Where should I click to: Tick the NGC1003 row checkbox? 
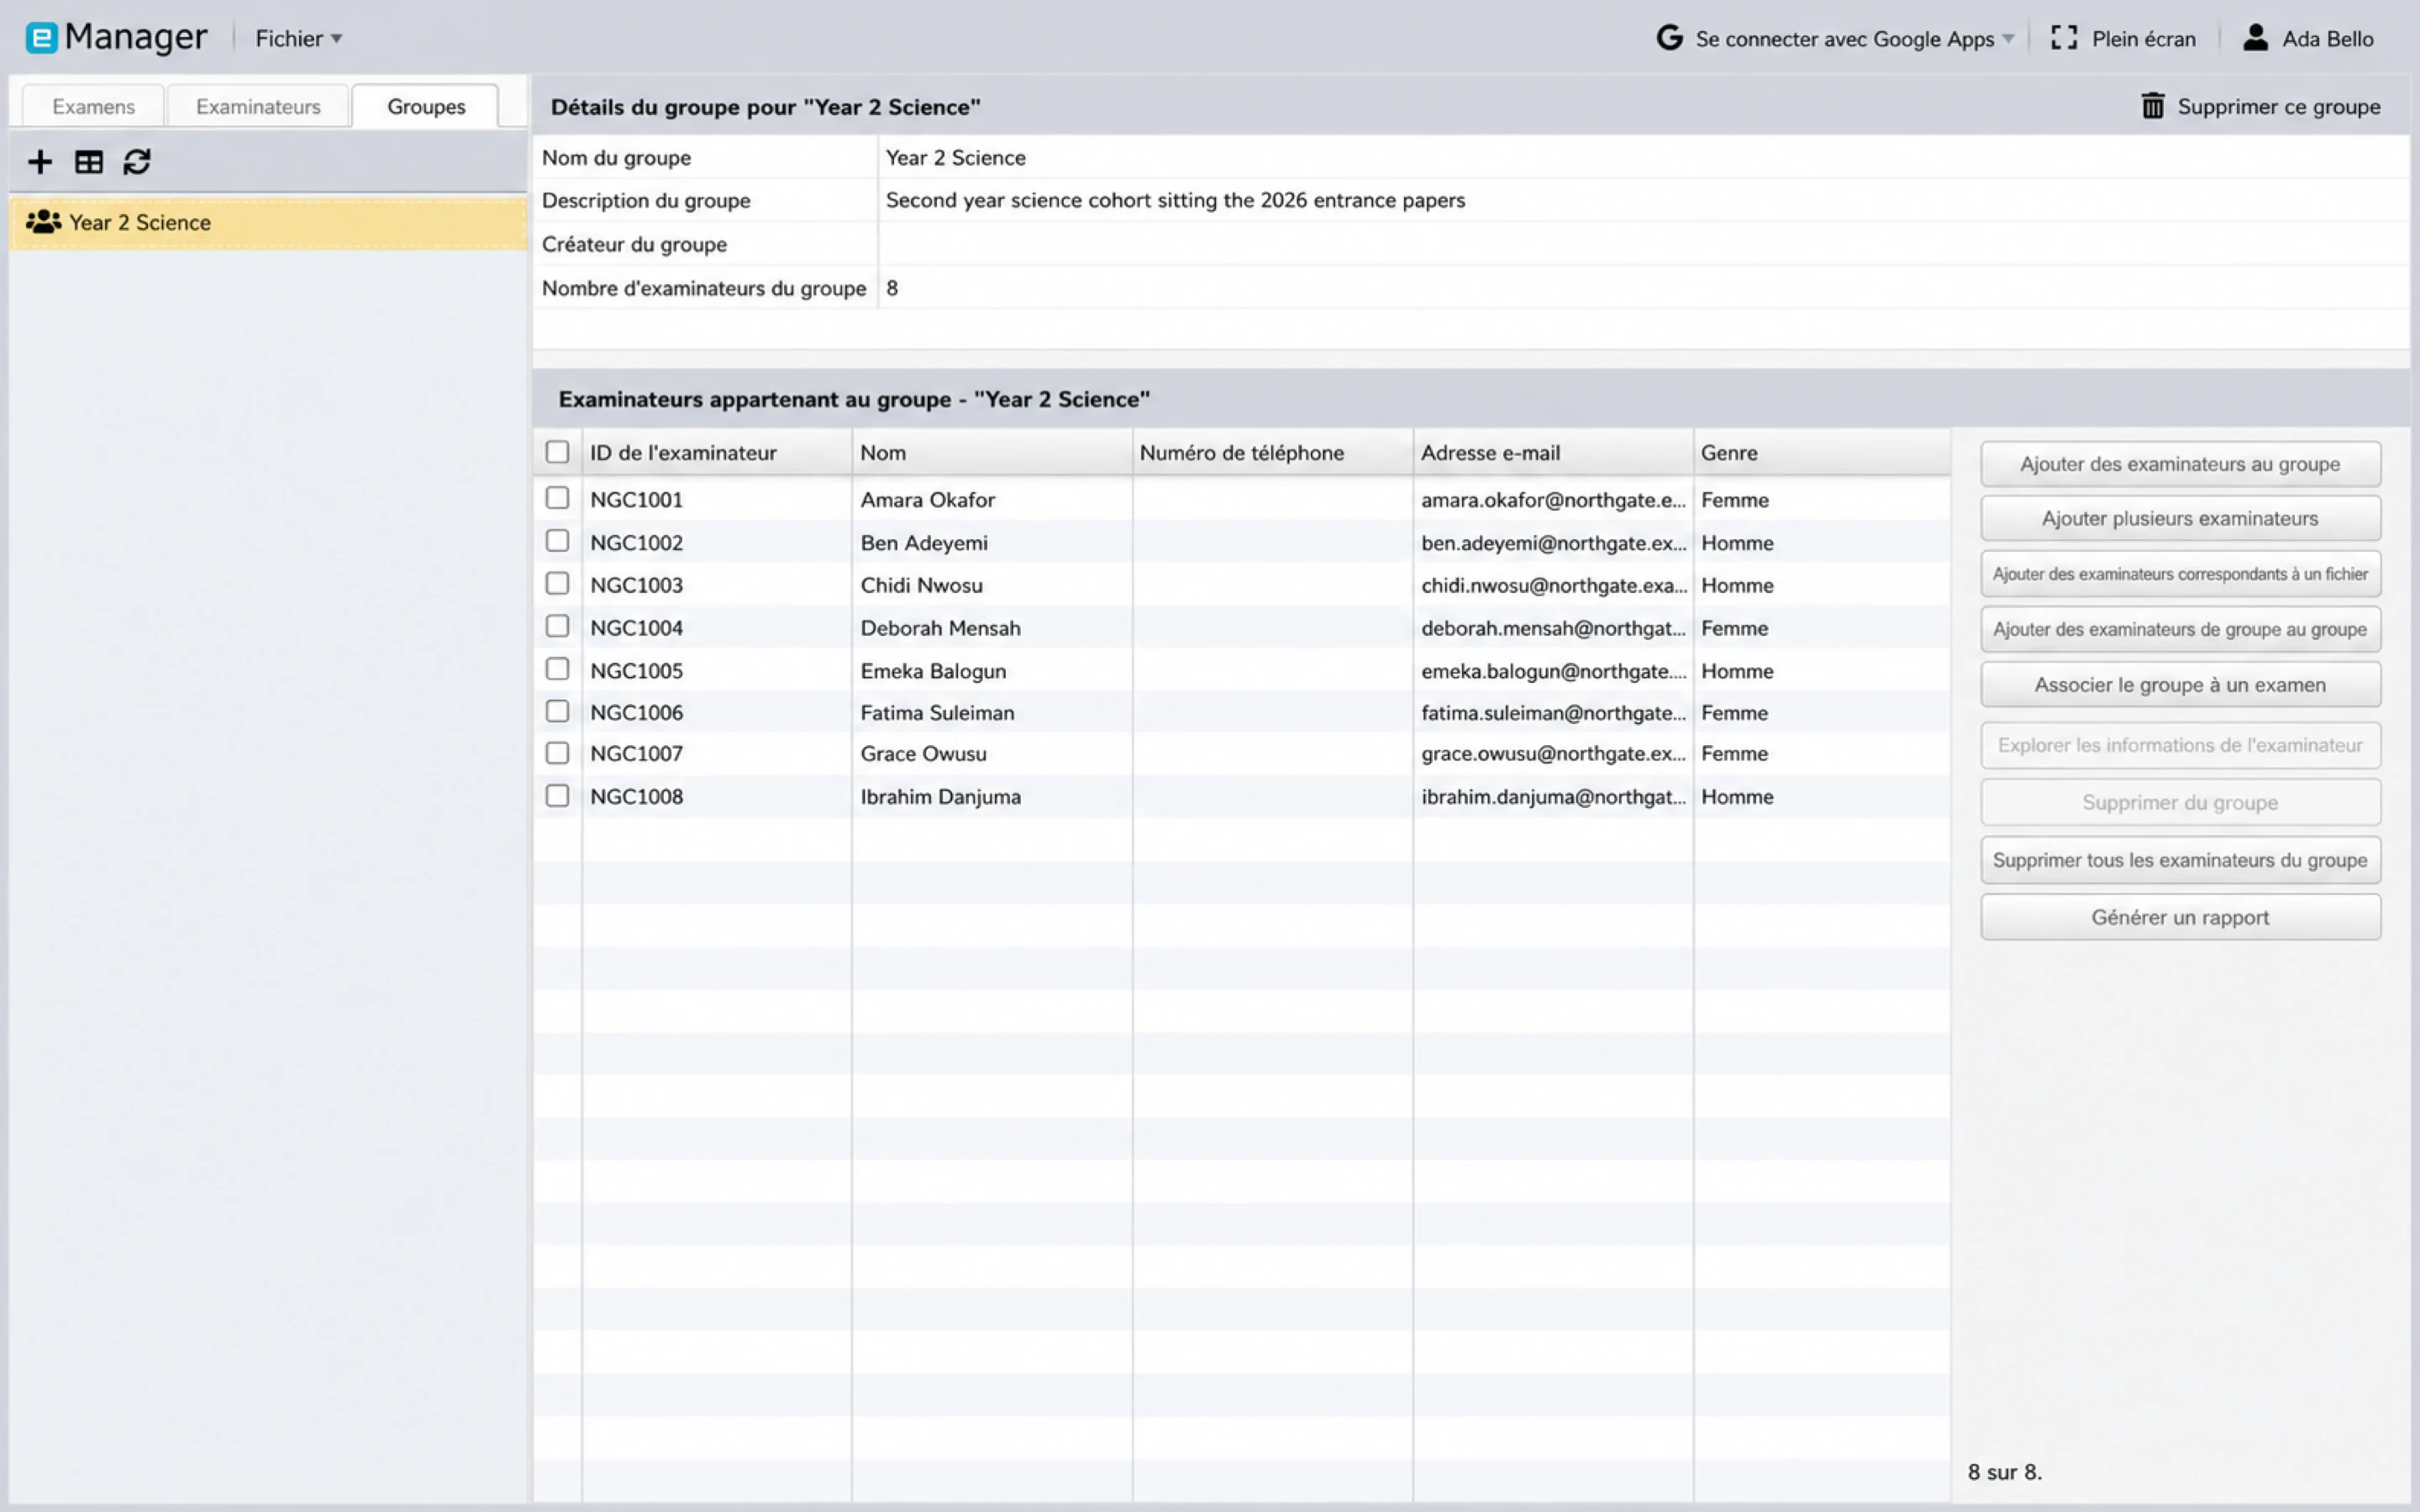[x=557, y=584]
